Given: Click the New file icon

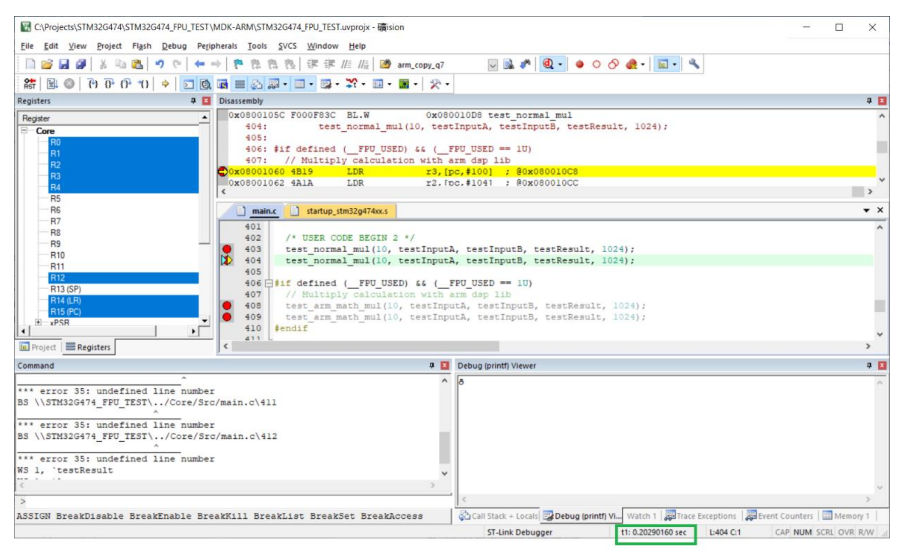Looking at the screenshot, I should pos(30,64).
